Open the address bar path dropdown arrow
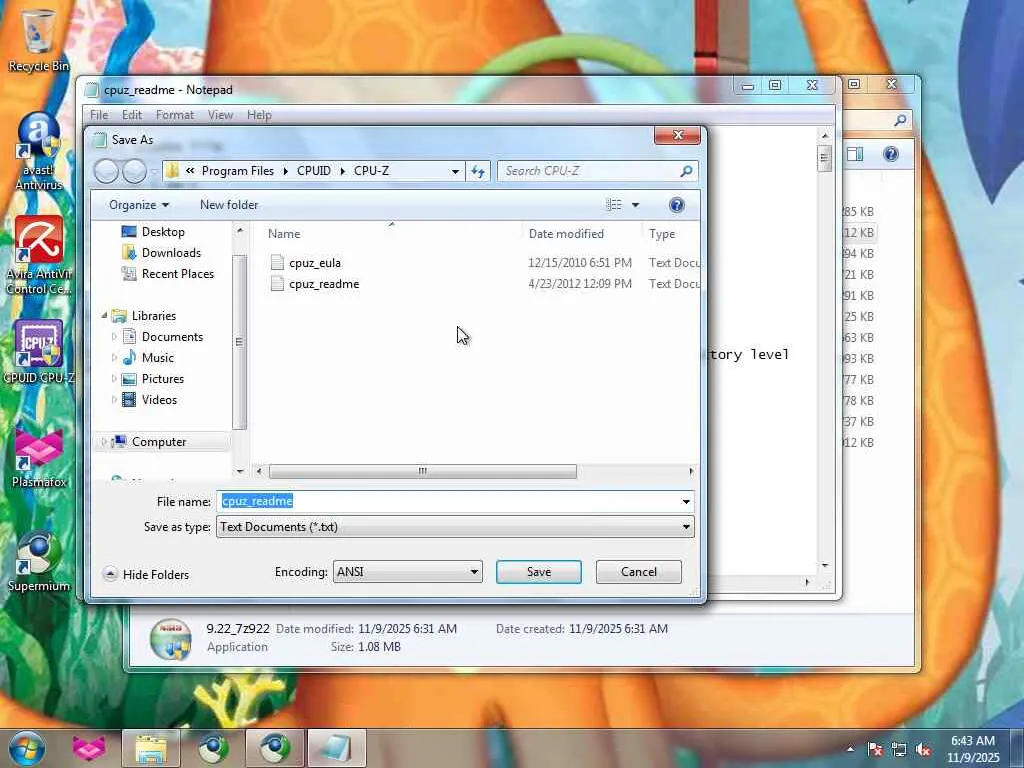 point(455,171)
